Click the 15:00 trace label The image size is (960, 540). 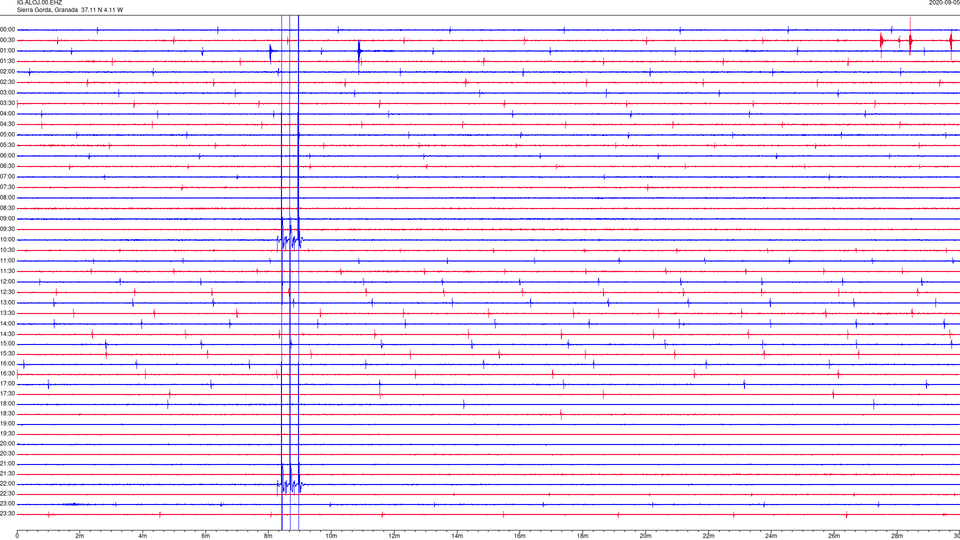[x=7, y=343]
